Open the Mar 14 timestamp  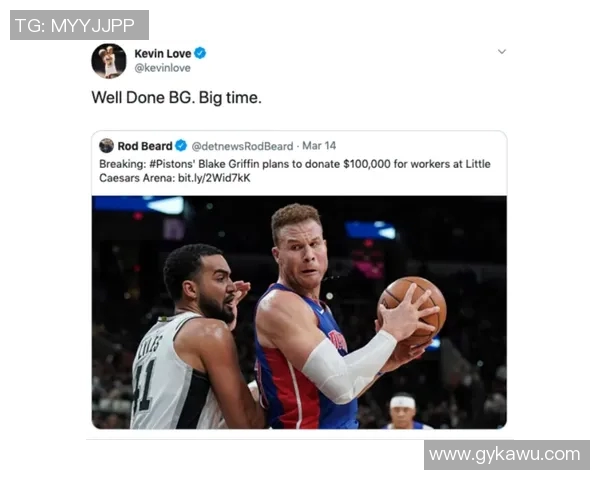pyautogui.click(x=319, y=146)
